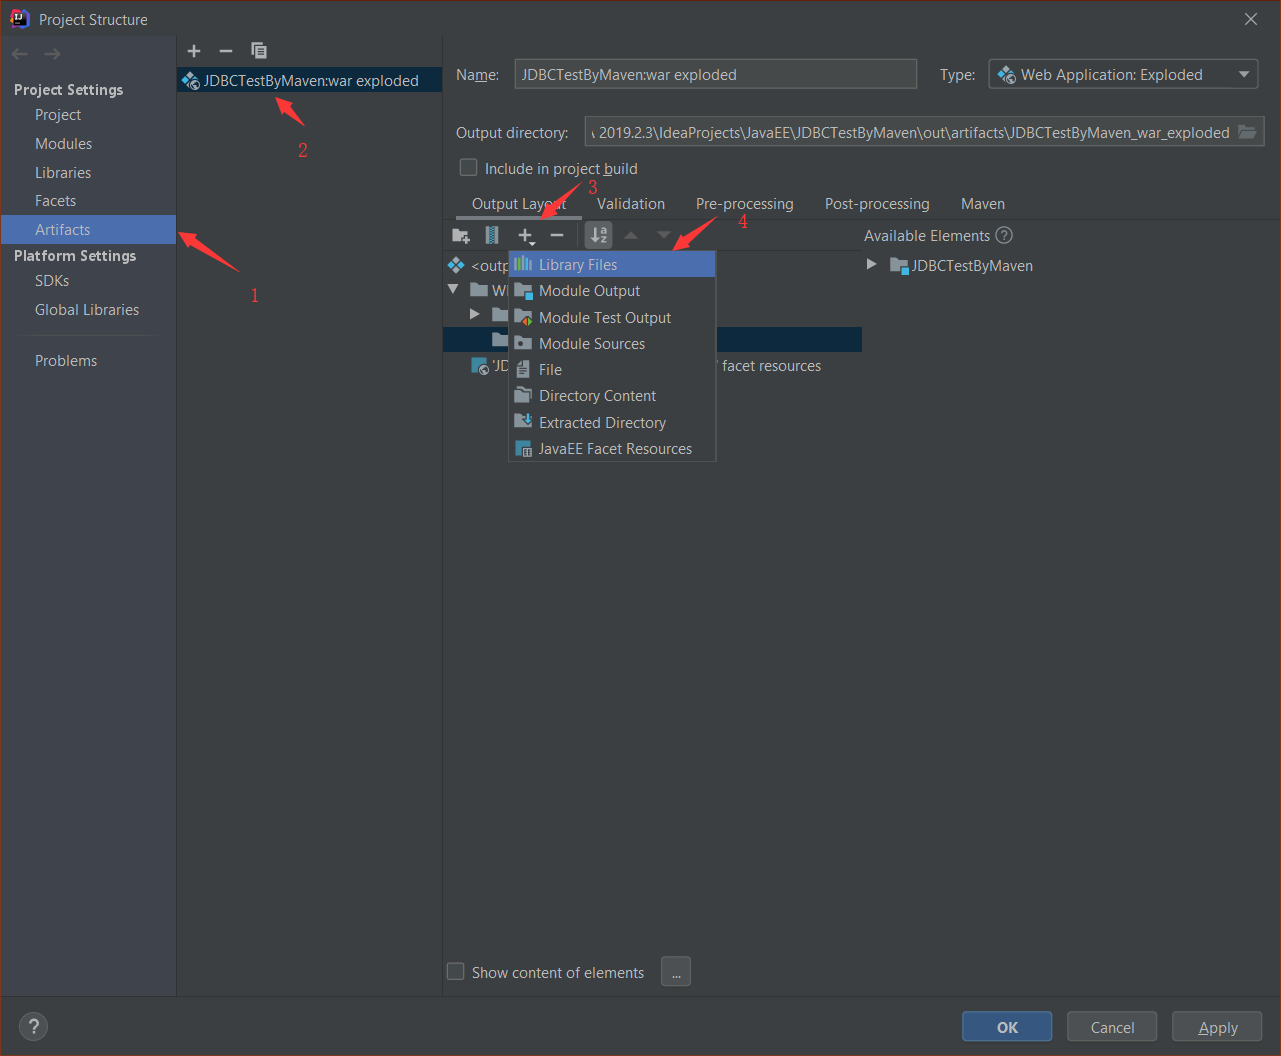The height and width of the screenshot is (1056, 1281).
Task: Click the Apply button
Action: coord(1217,1027)
